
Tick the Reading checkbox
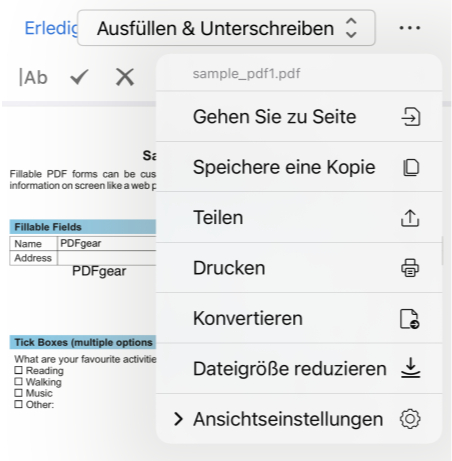tap(18, 370)
